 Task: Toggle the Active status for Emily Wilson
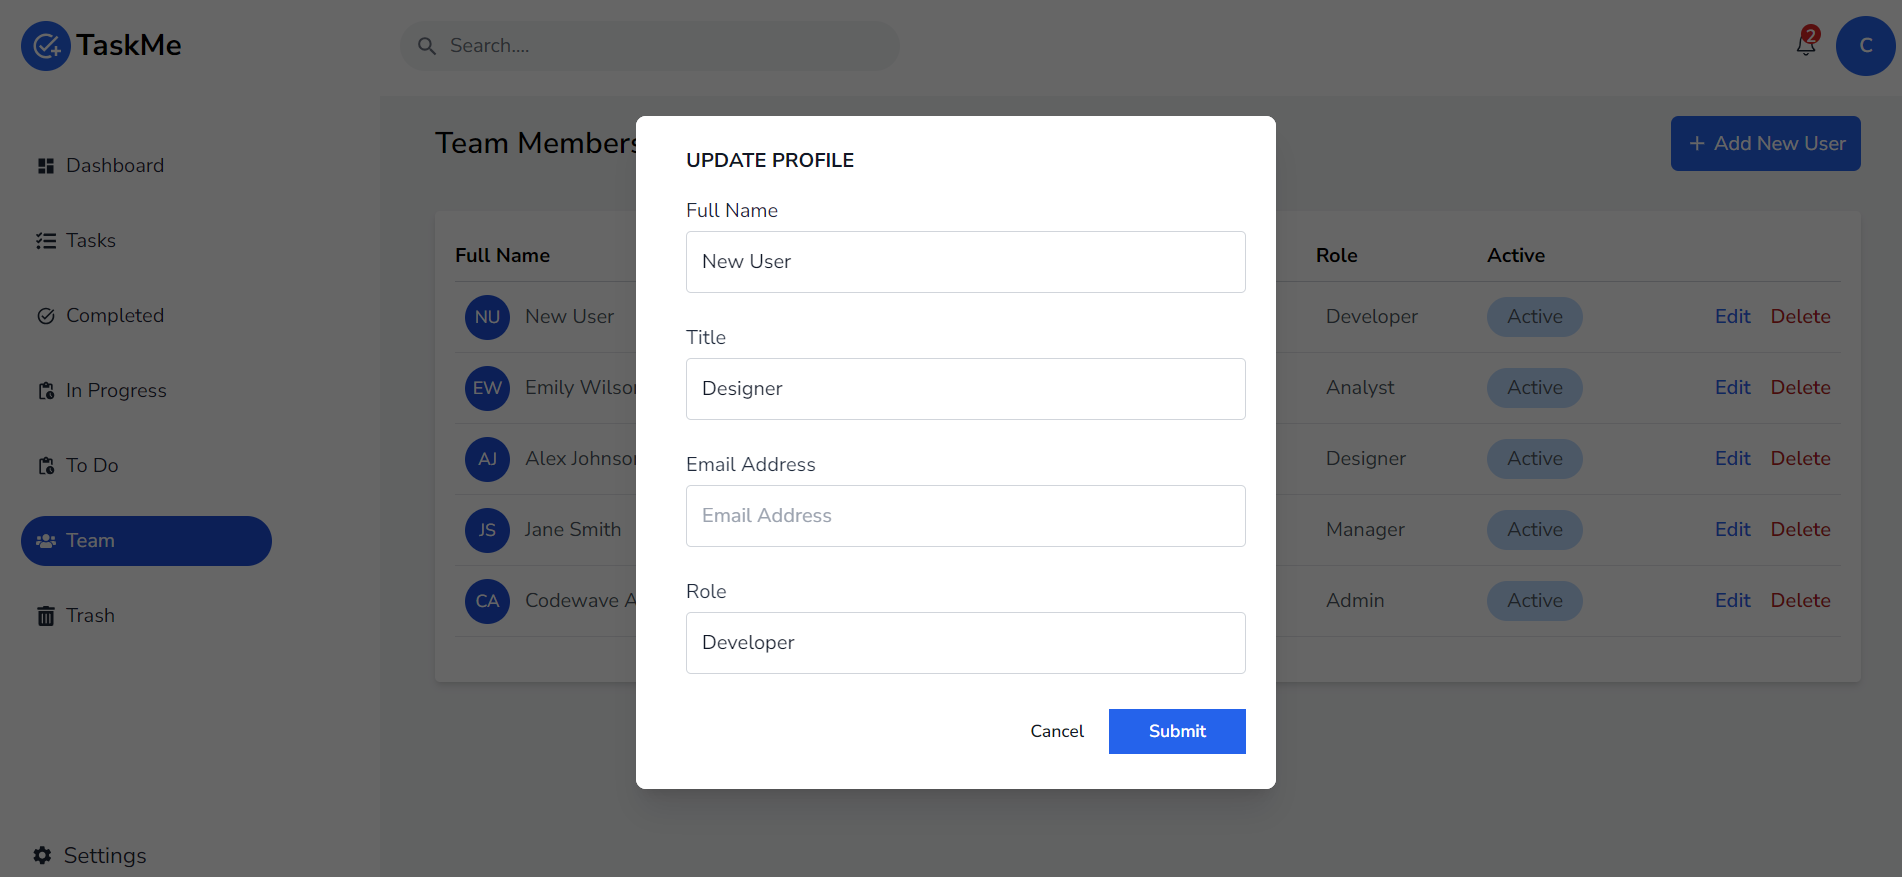pos(1534,388)
